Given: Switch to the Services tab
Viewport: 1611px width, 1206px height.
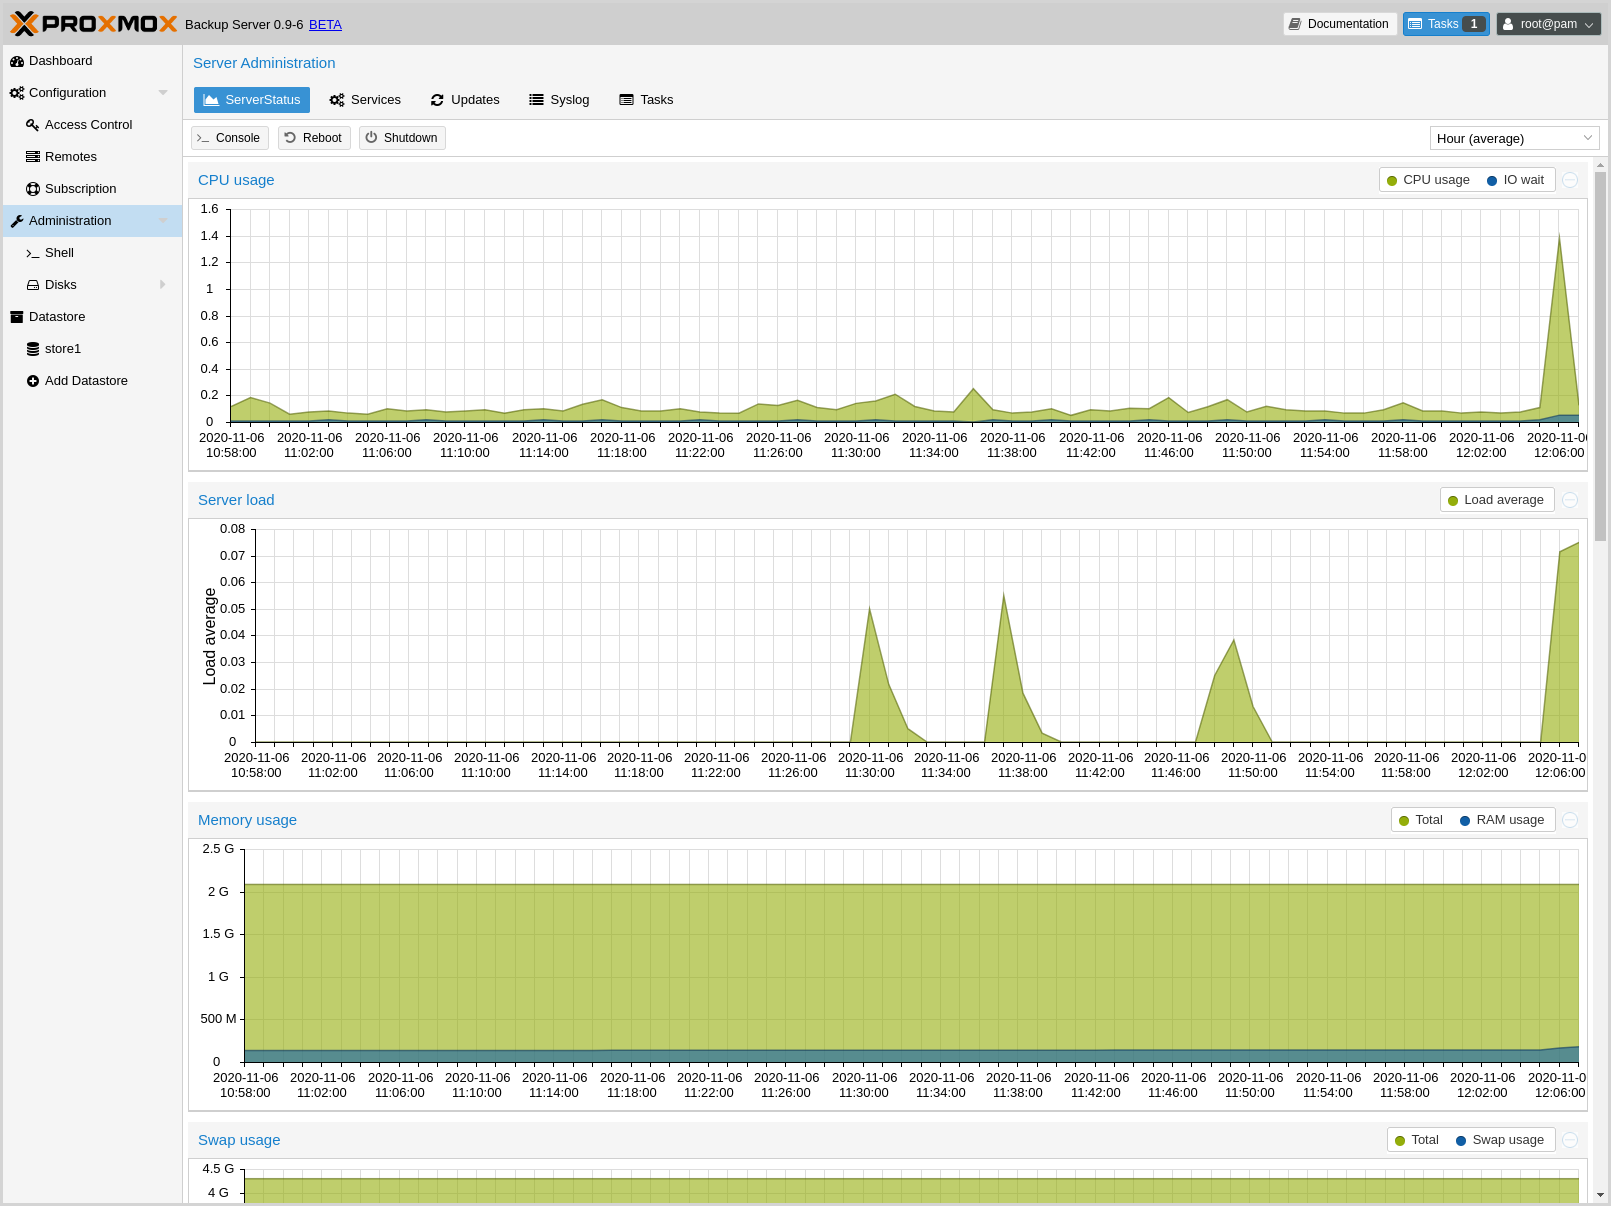Looking at the screenshot, I should tap(365, 100).
